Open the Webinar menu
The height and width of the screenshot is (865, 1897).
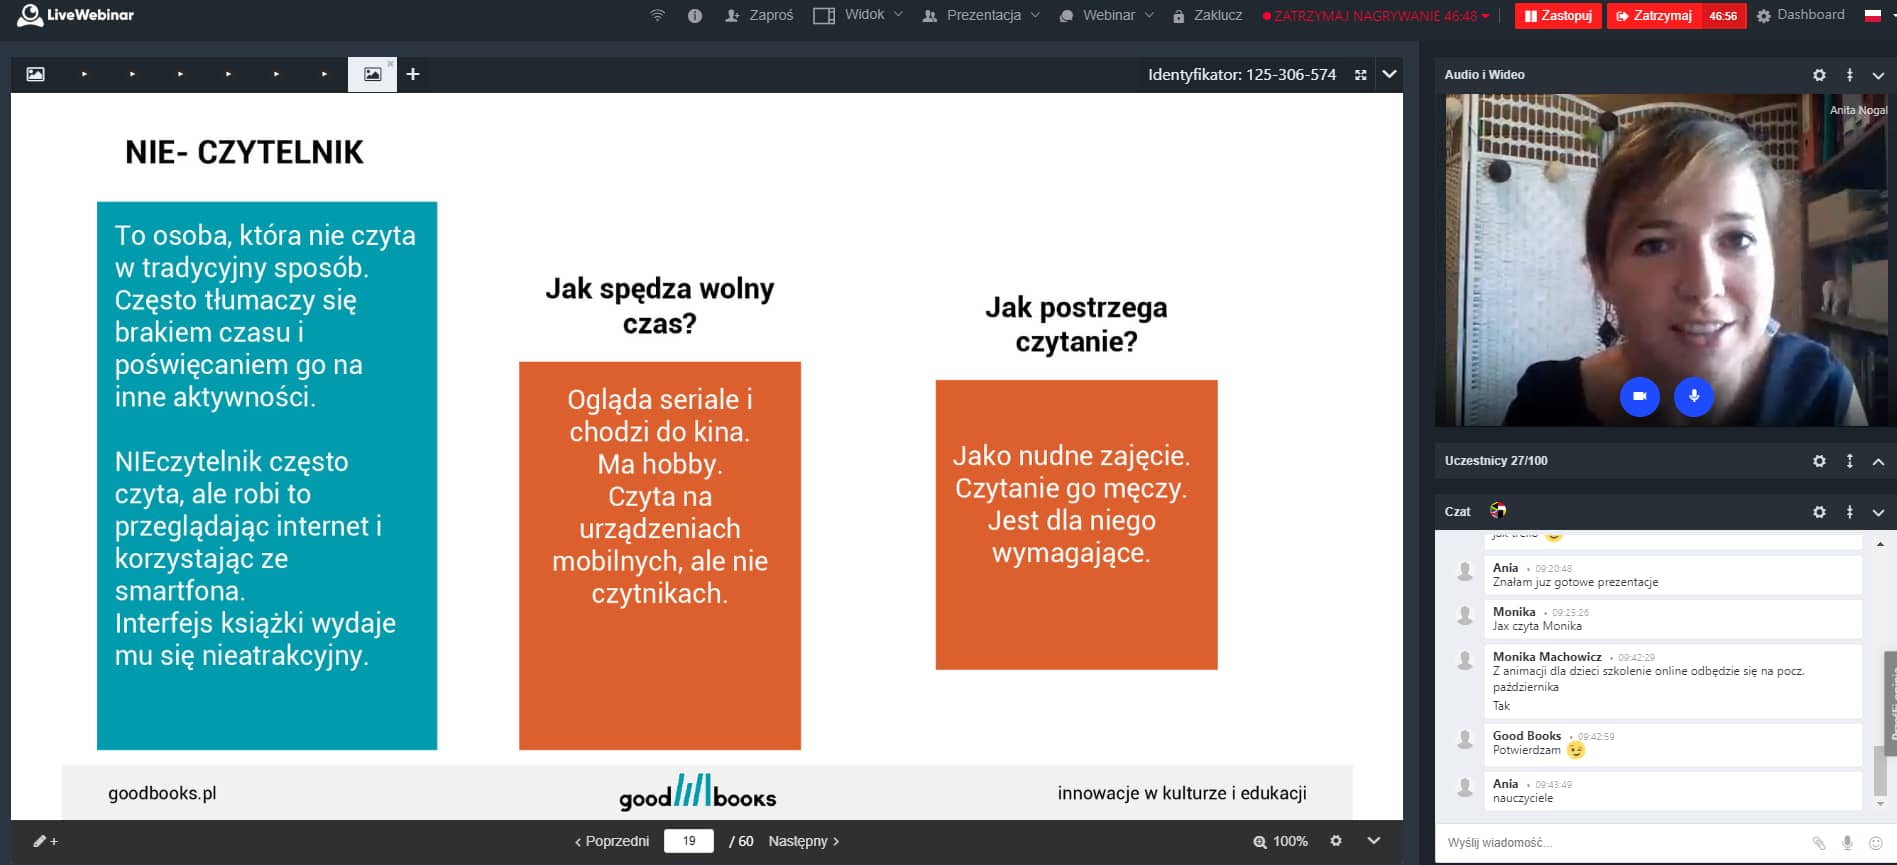pos(1106,15)
